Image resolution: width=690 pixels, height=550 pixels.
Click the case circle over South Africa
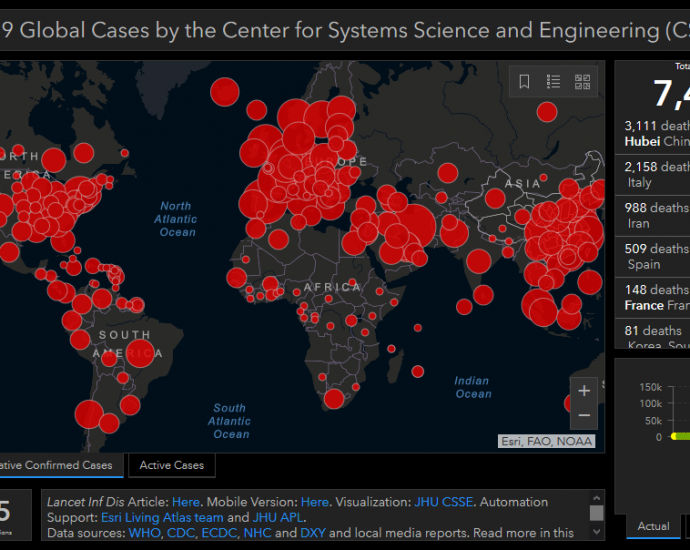tap(334, 399)
